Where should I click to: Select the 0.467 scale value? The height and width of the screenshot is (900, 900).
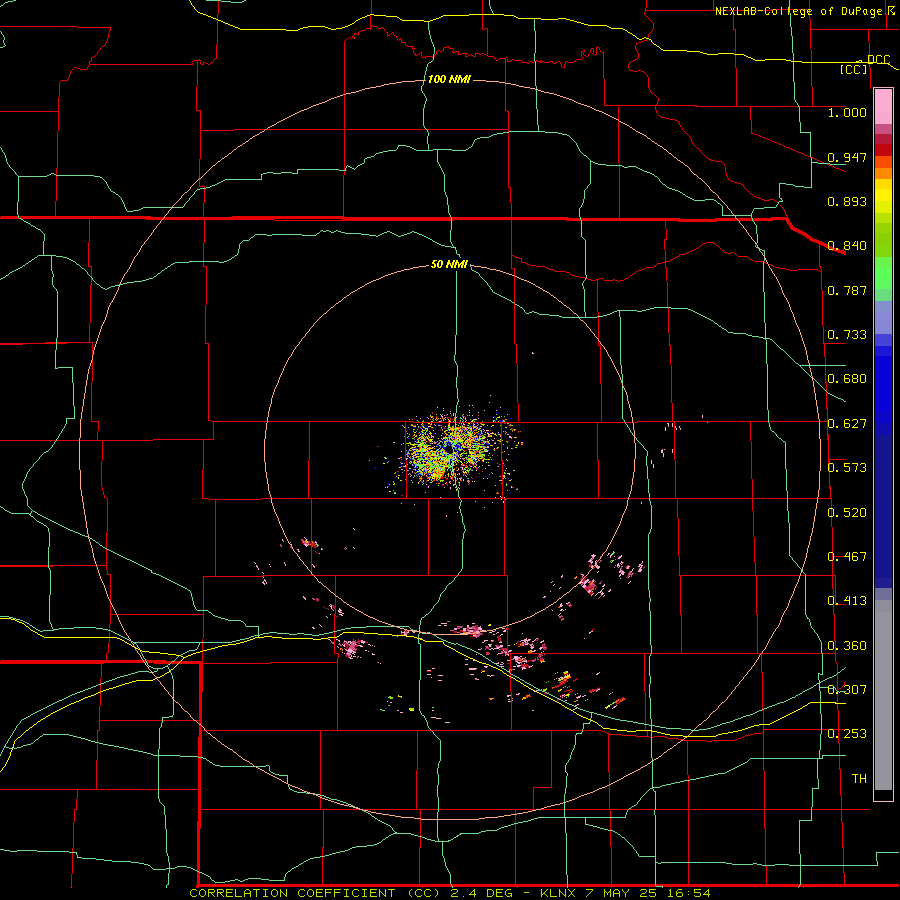click(847, 557)
